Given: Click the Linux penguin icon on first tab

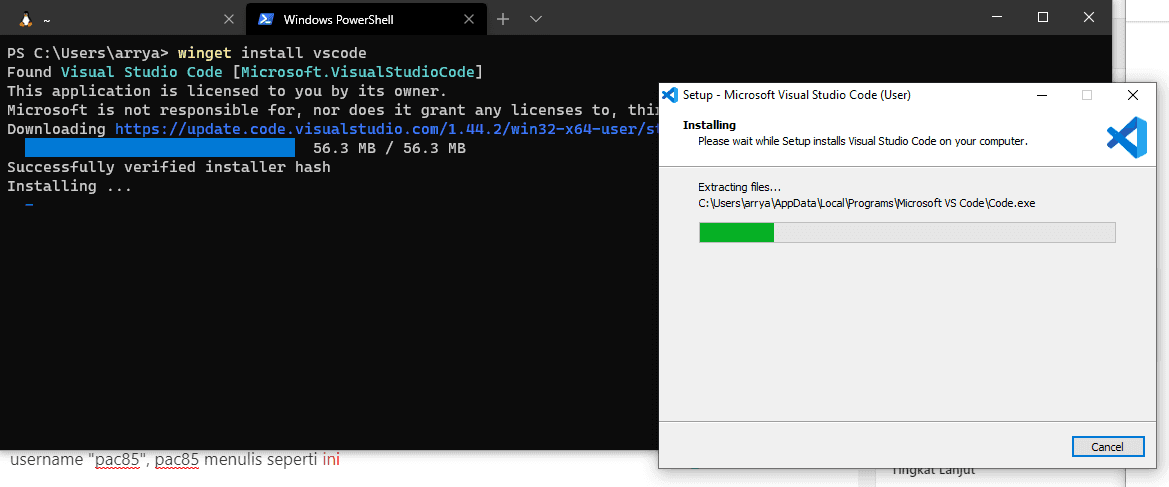Looking at the screenshot, I should click(x=26, y=19).
